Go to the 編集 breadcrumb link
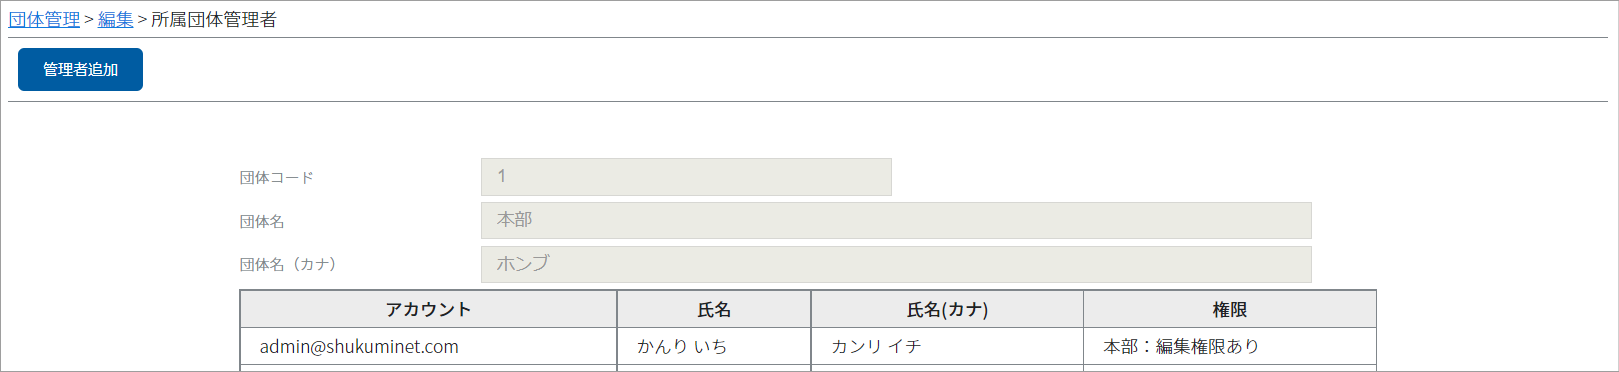1619x372 pixels. coord(116,20)
